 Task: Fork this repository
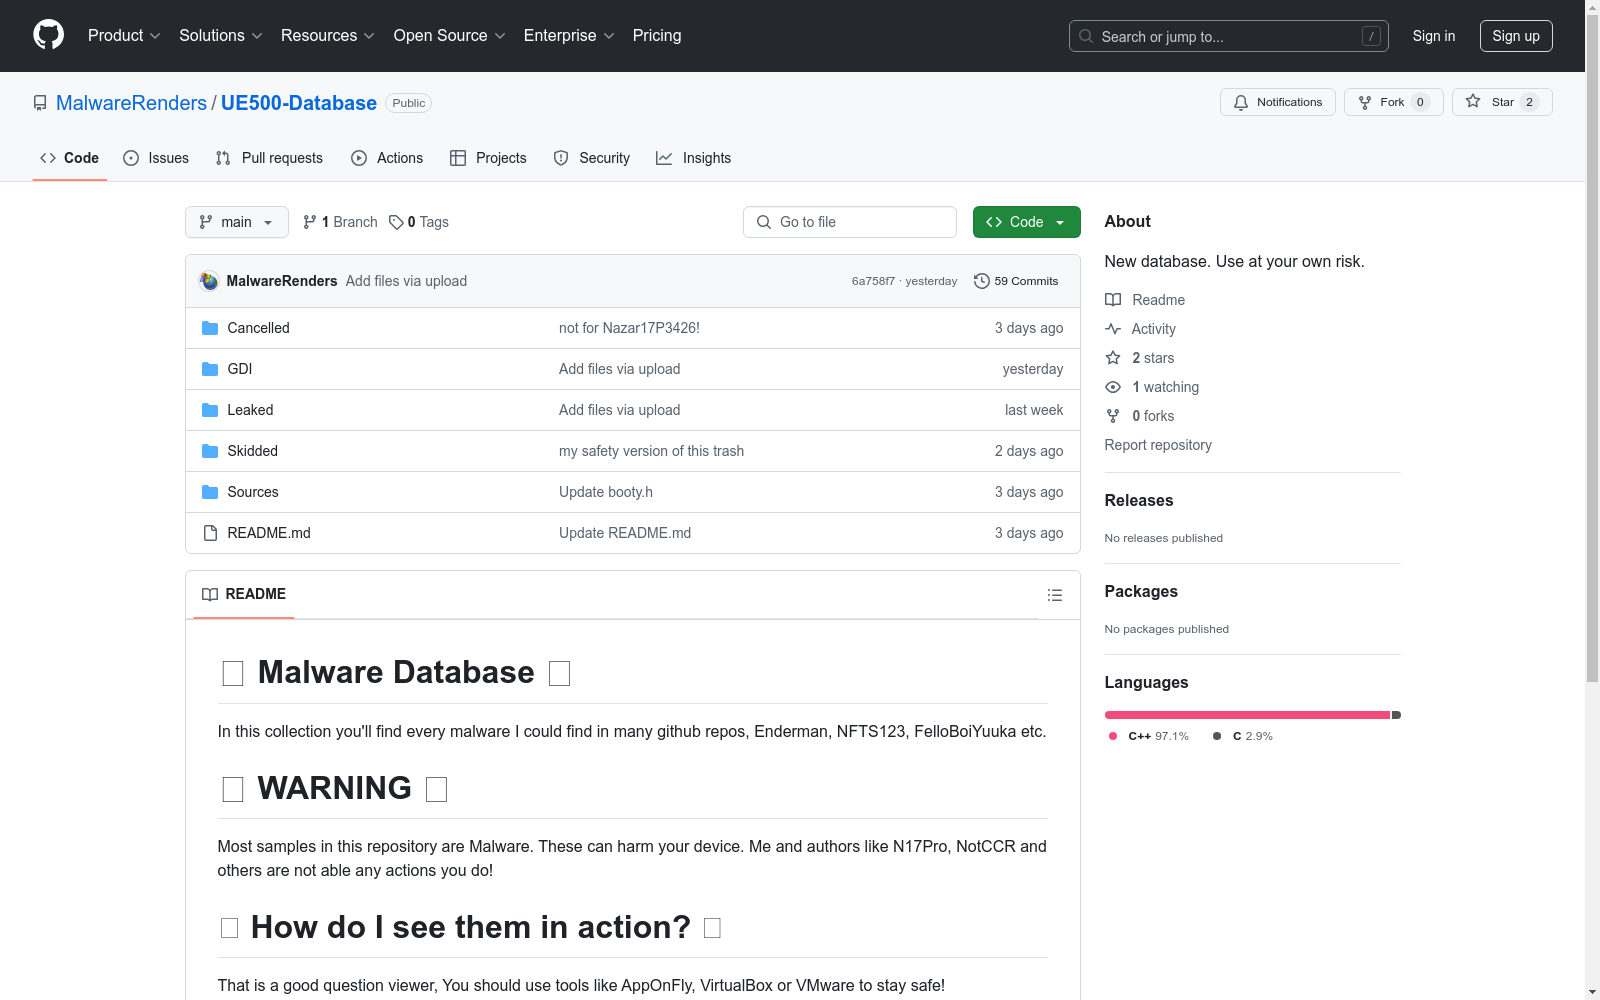click(x=1394, y=102)
